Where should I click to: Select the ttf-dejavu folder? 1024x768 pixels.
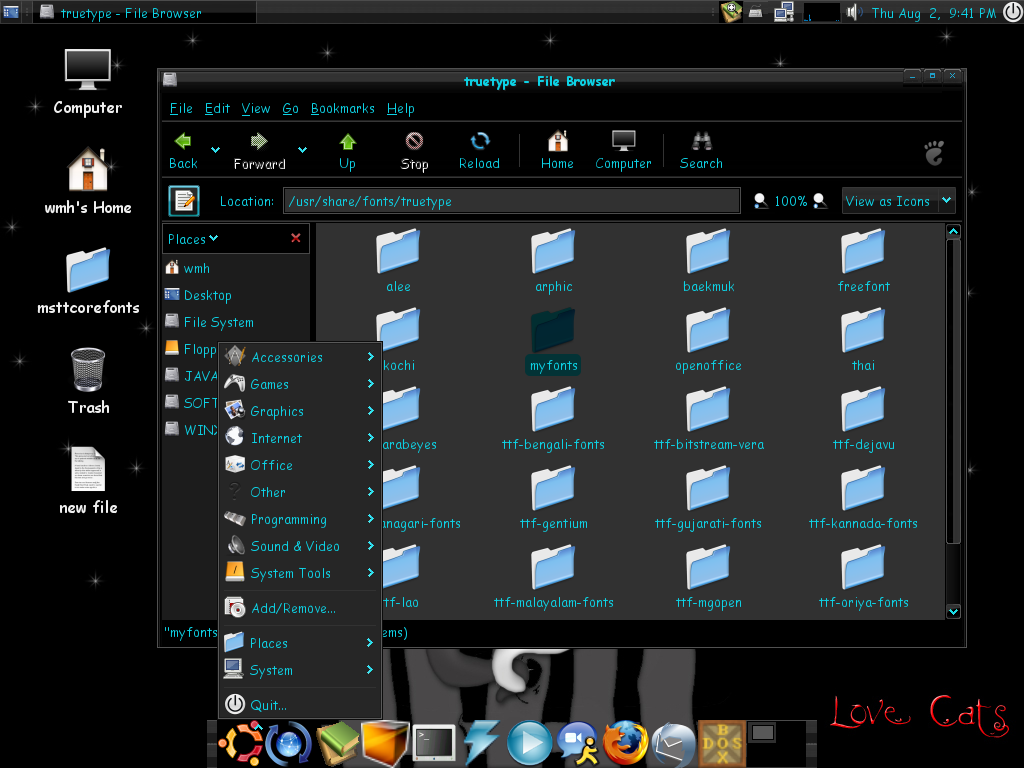tap(863, 419)
